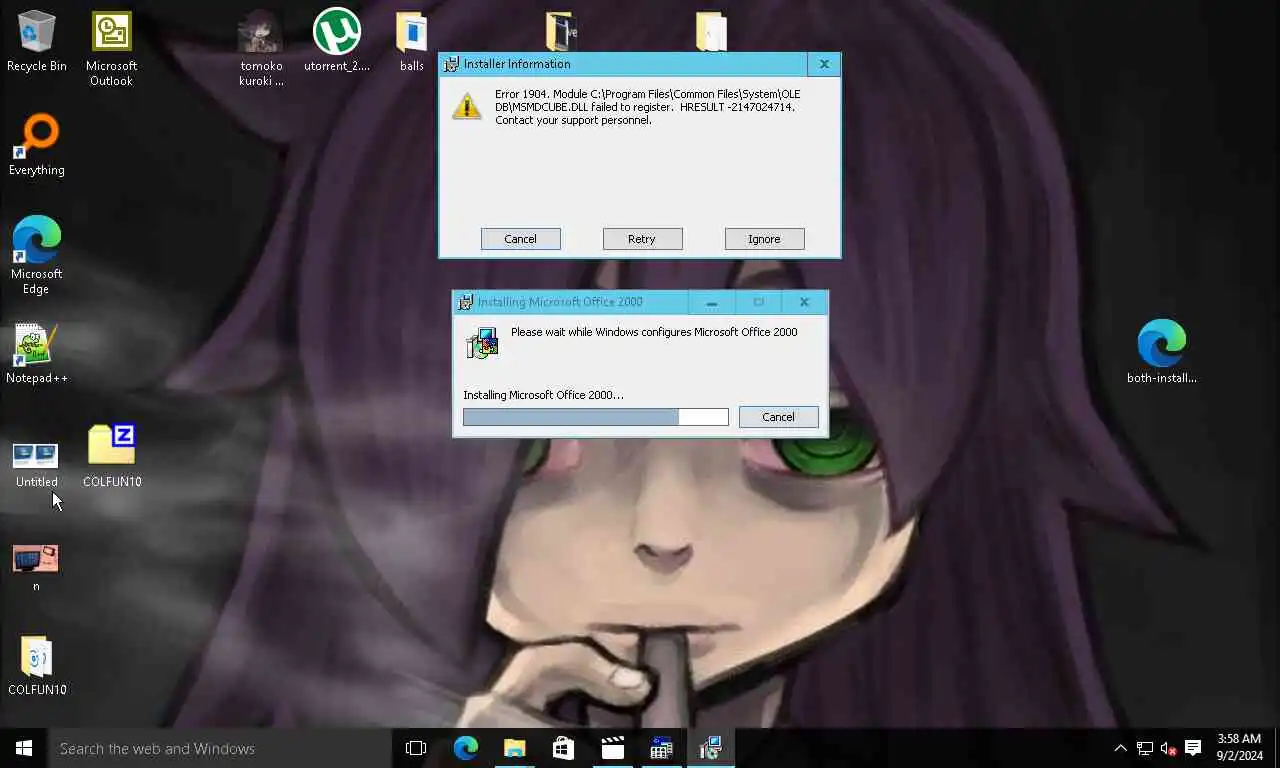Open Task View on the taskbar
This screenshot has width=1280, height=768.
click(416, 748)
